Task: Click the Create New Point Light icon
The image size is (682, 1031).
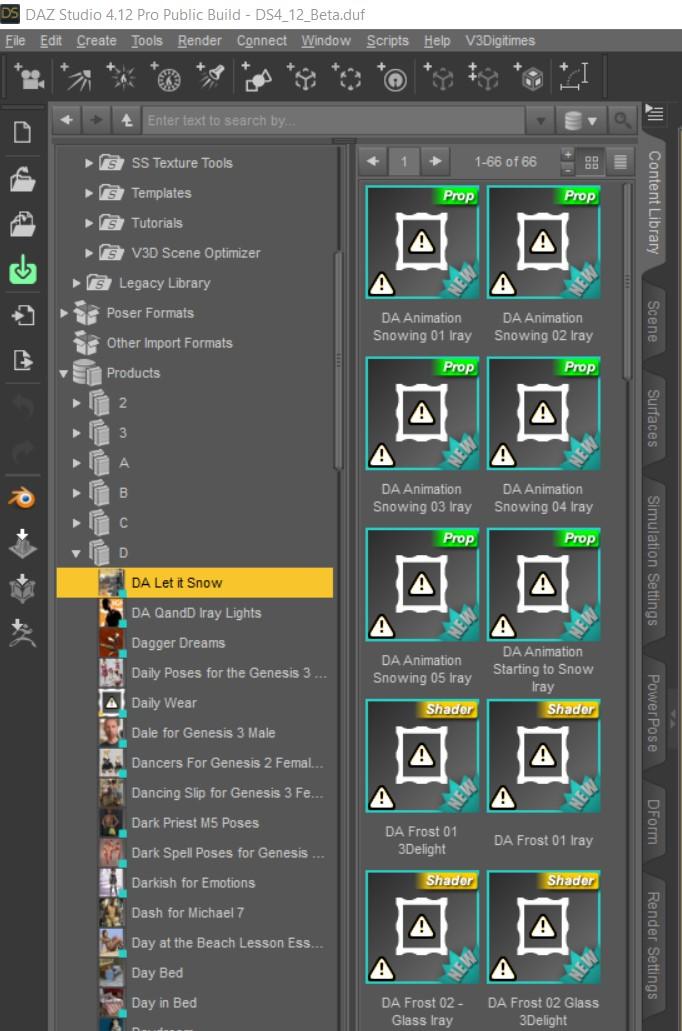Action: (x=121, y=77)
